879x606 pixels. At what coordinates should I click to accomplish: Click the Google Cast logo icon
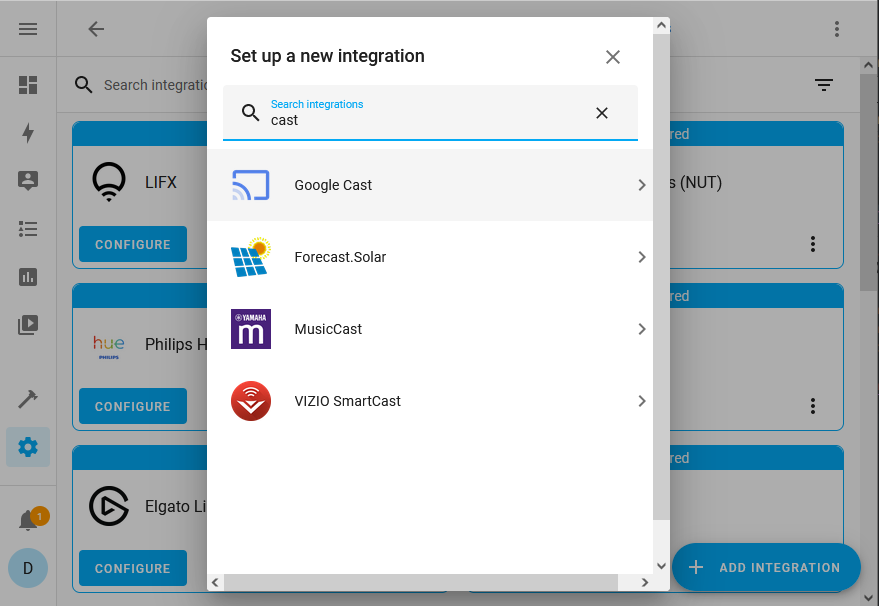[x=251, y=185]
